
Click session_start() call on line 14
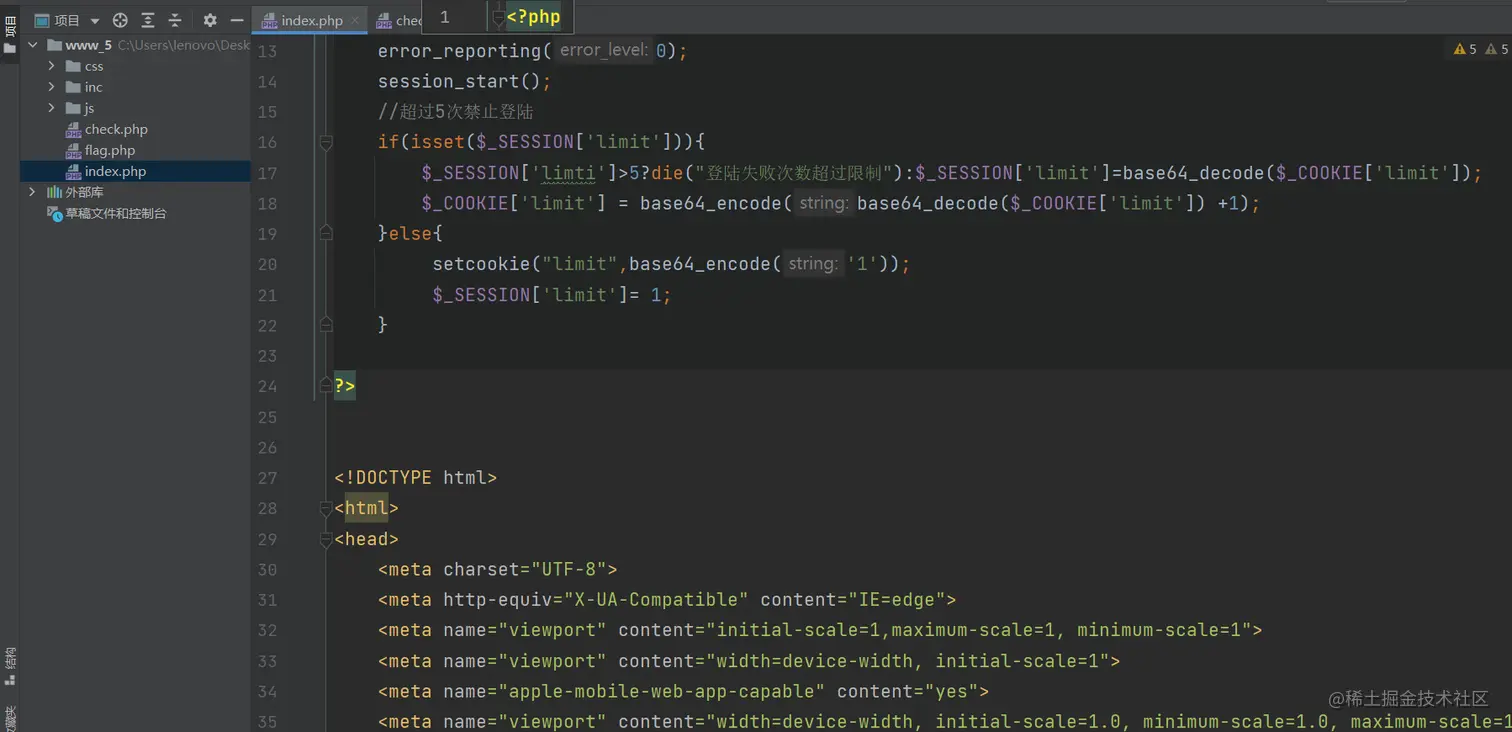click(x=464, y=81)
